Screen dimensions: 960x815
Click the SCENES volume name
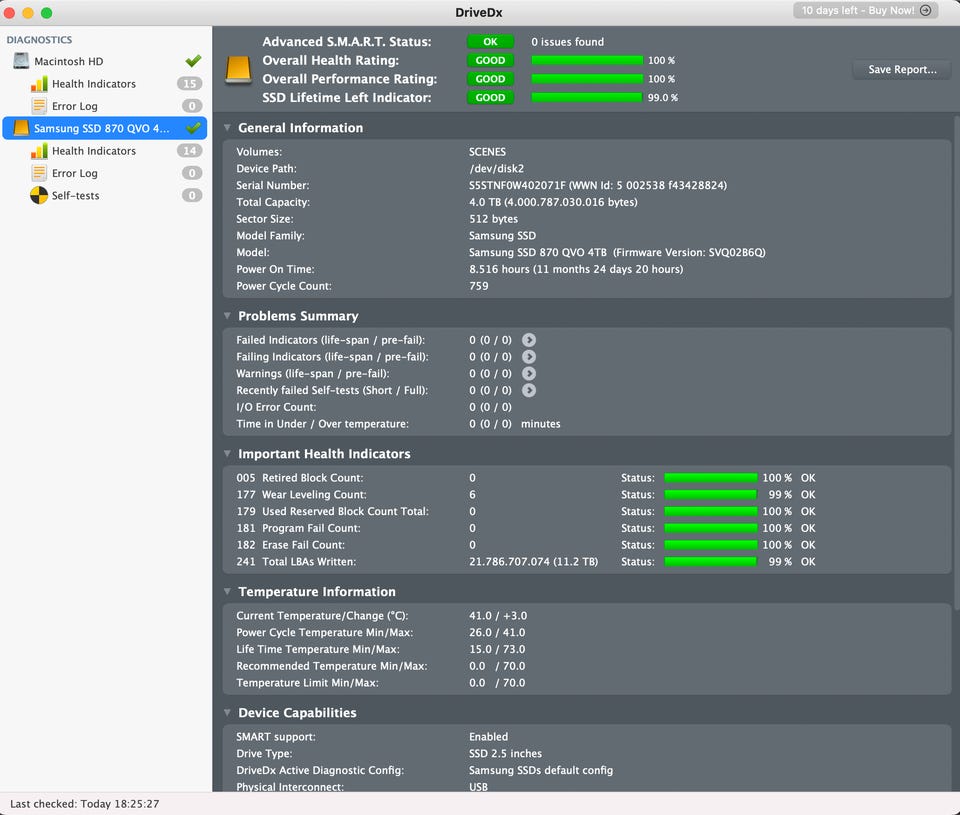pyautogui.click(x=487, y=152)
